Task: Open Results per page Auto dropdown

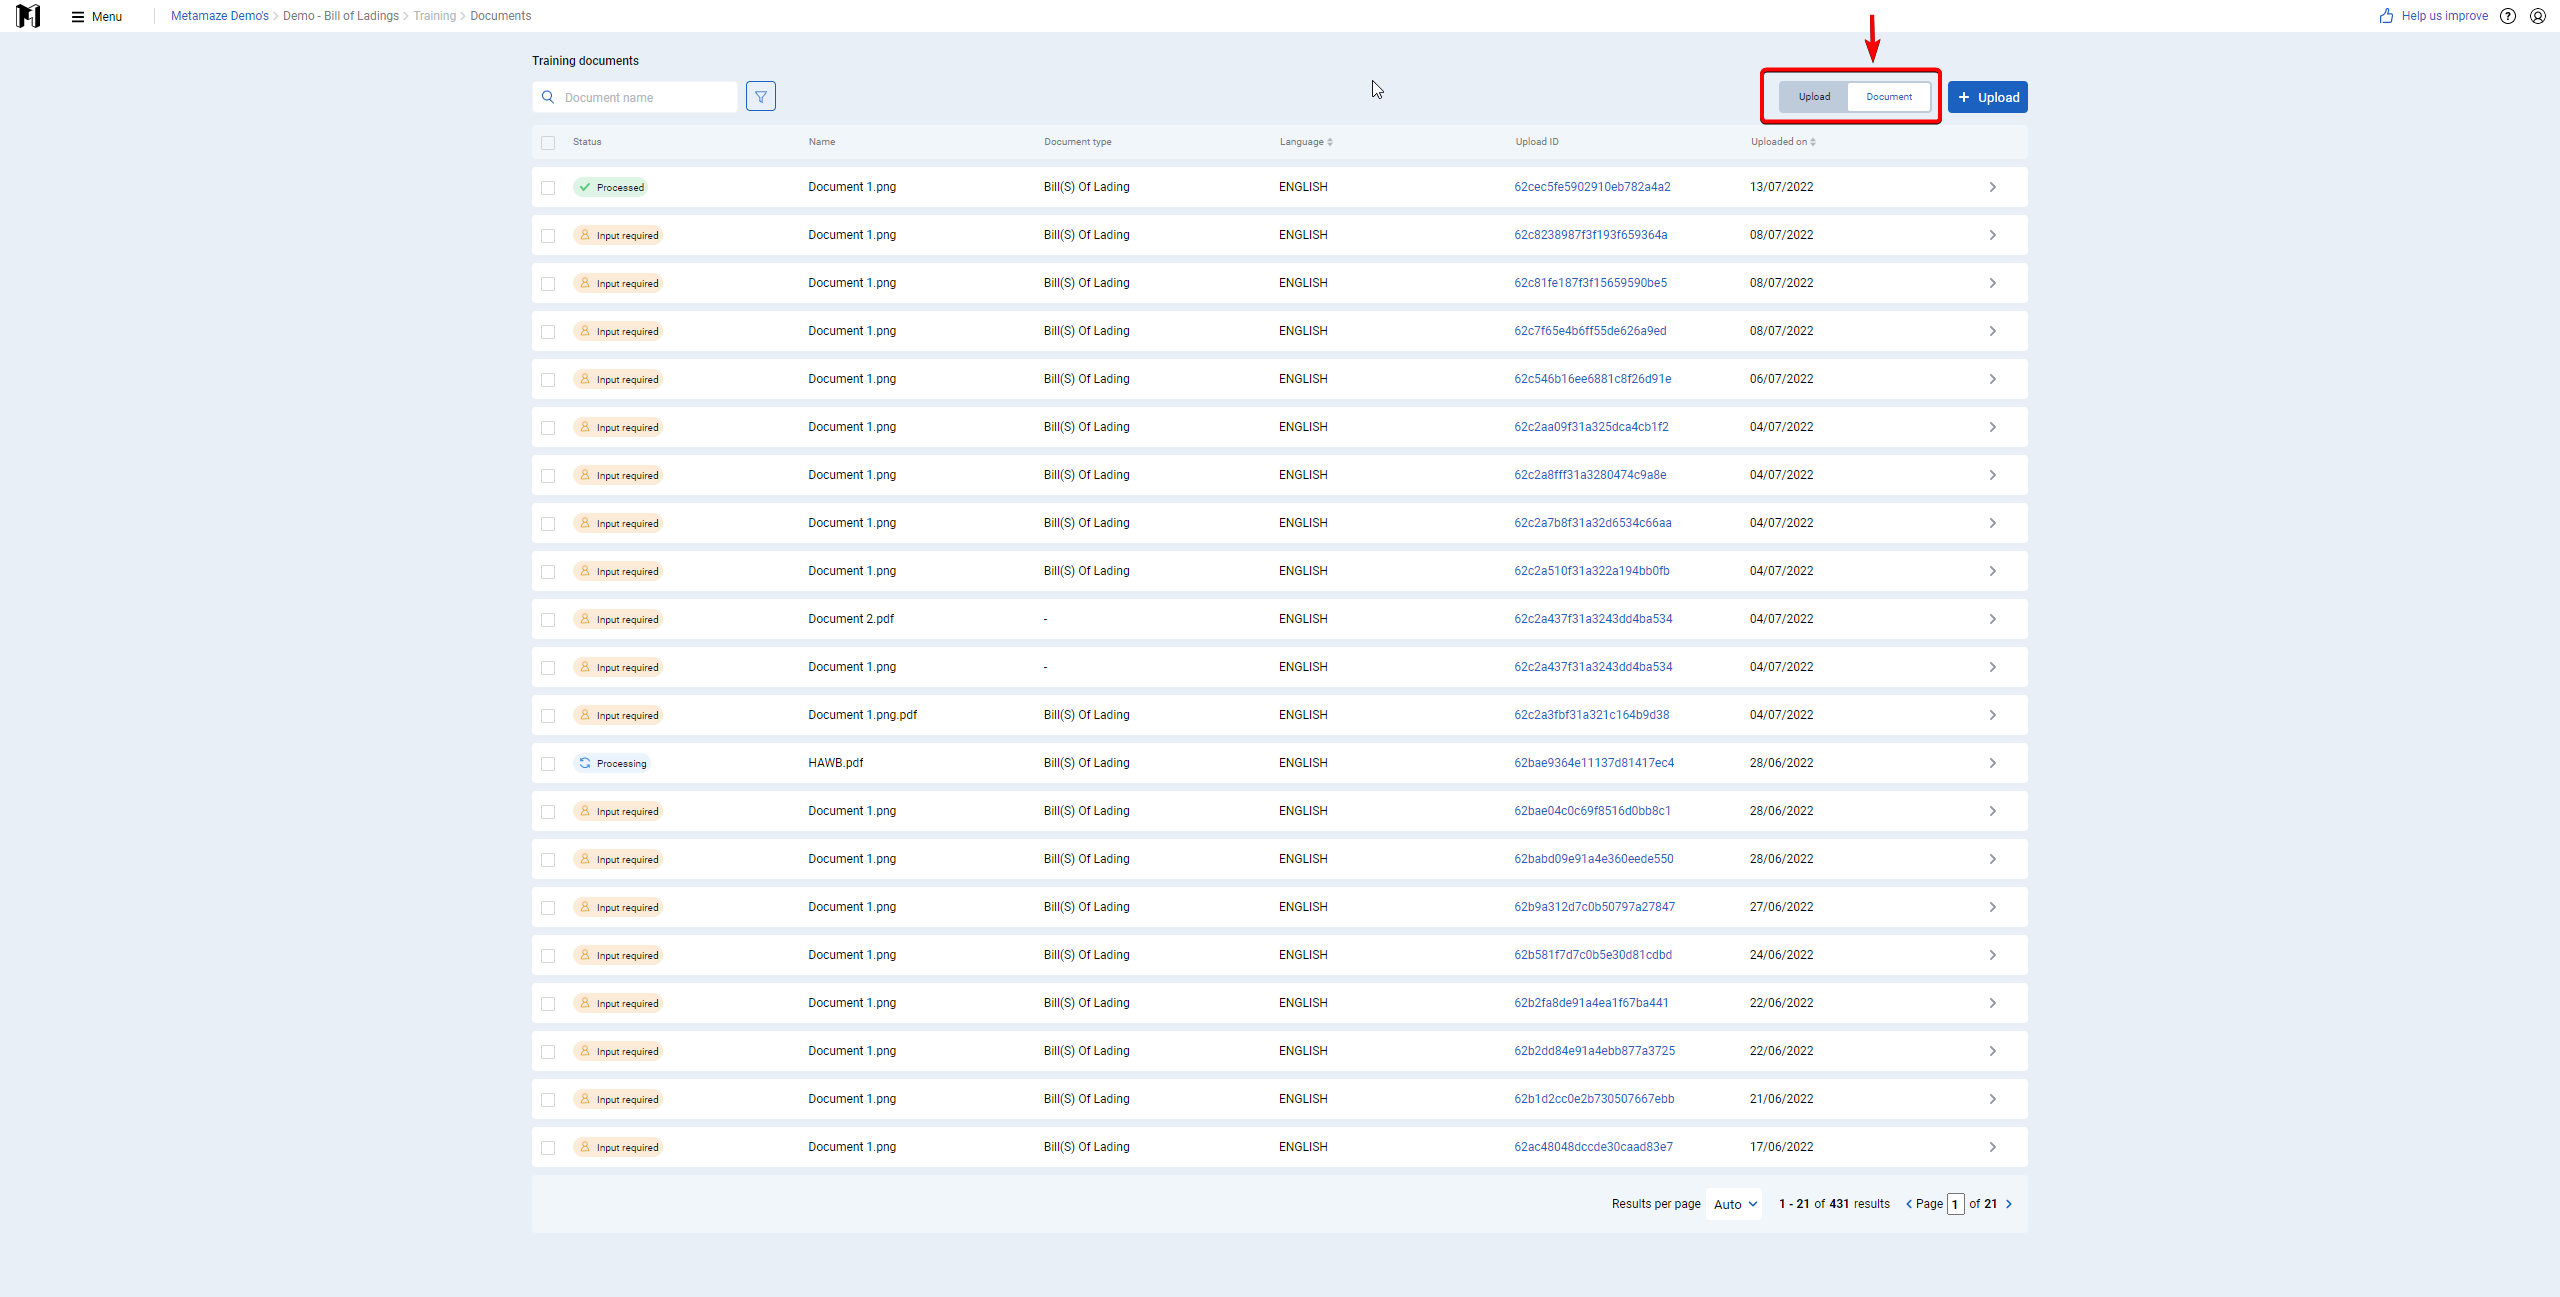Action: click(x=1735, y=1204)
